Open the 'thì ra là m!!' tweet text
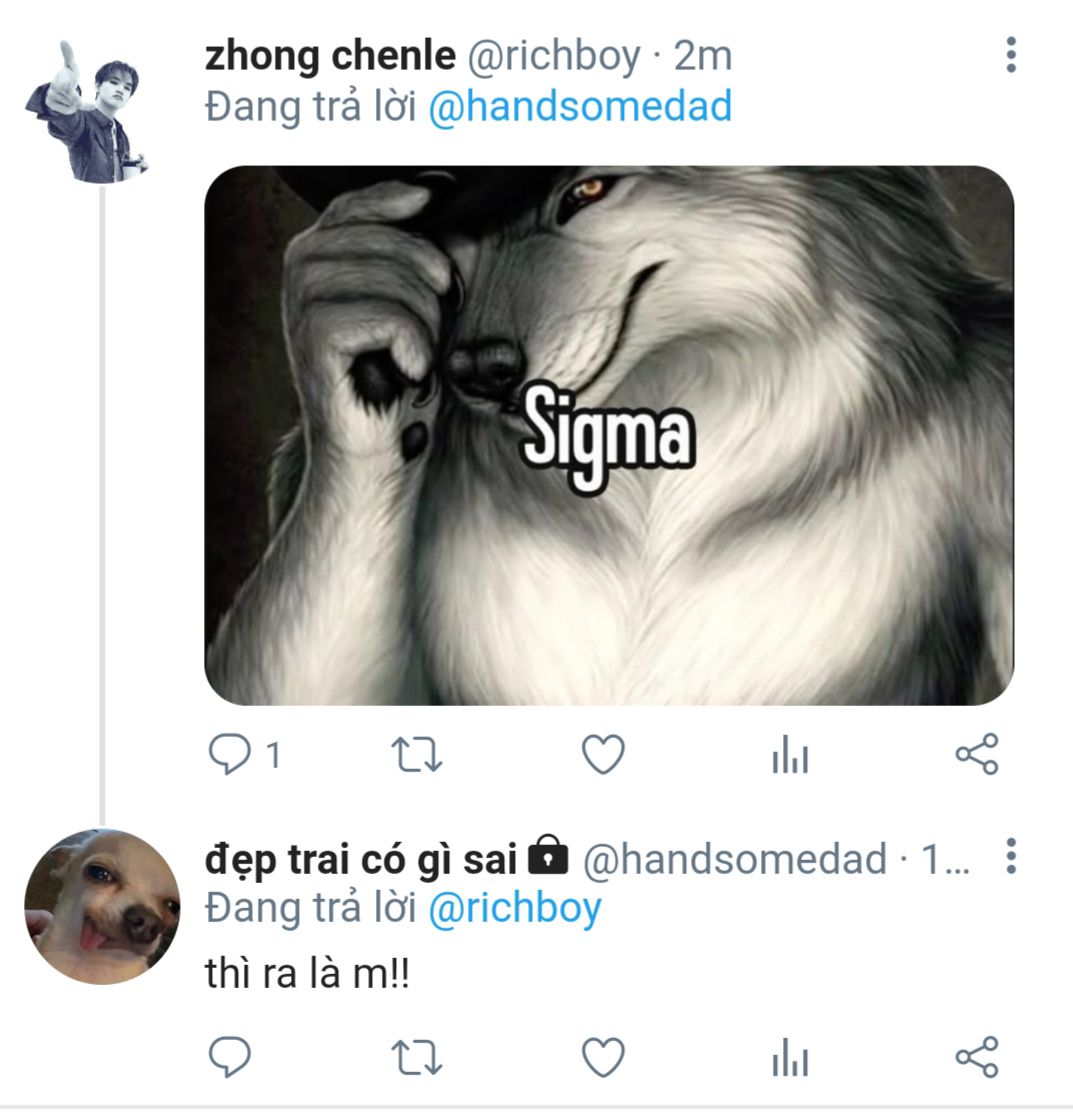Screen dimensions: 1073x1115 click(308, 974)
